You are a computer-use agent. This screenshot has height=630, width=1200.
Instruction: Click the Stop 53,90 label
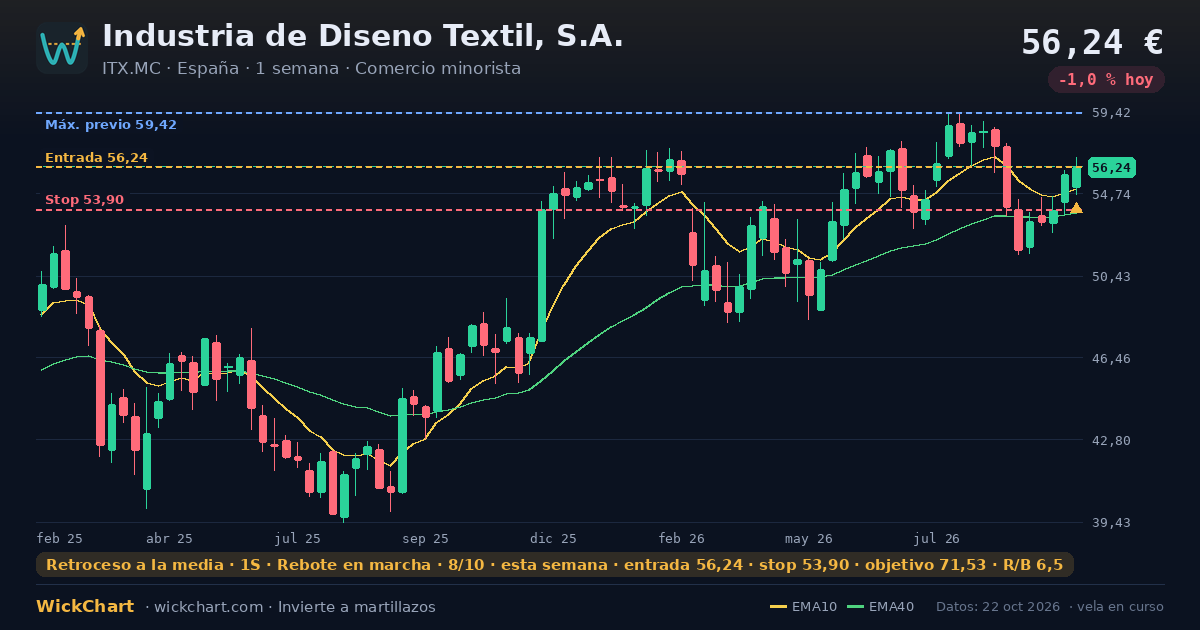(84, 200)
